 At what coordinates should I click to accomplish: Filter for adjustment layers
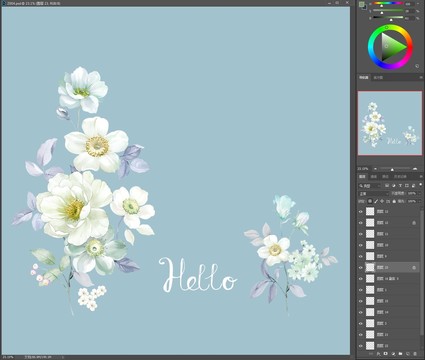394,186
